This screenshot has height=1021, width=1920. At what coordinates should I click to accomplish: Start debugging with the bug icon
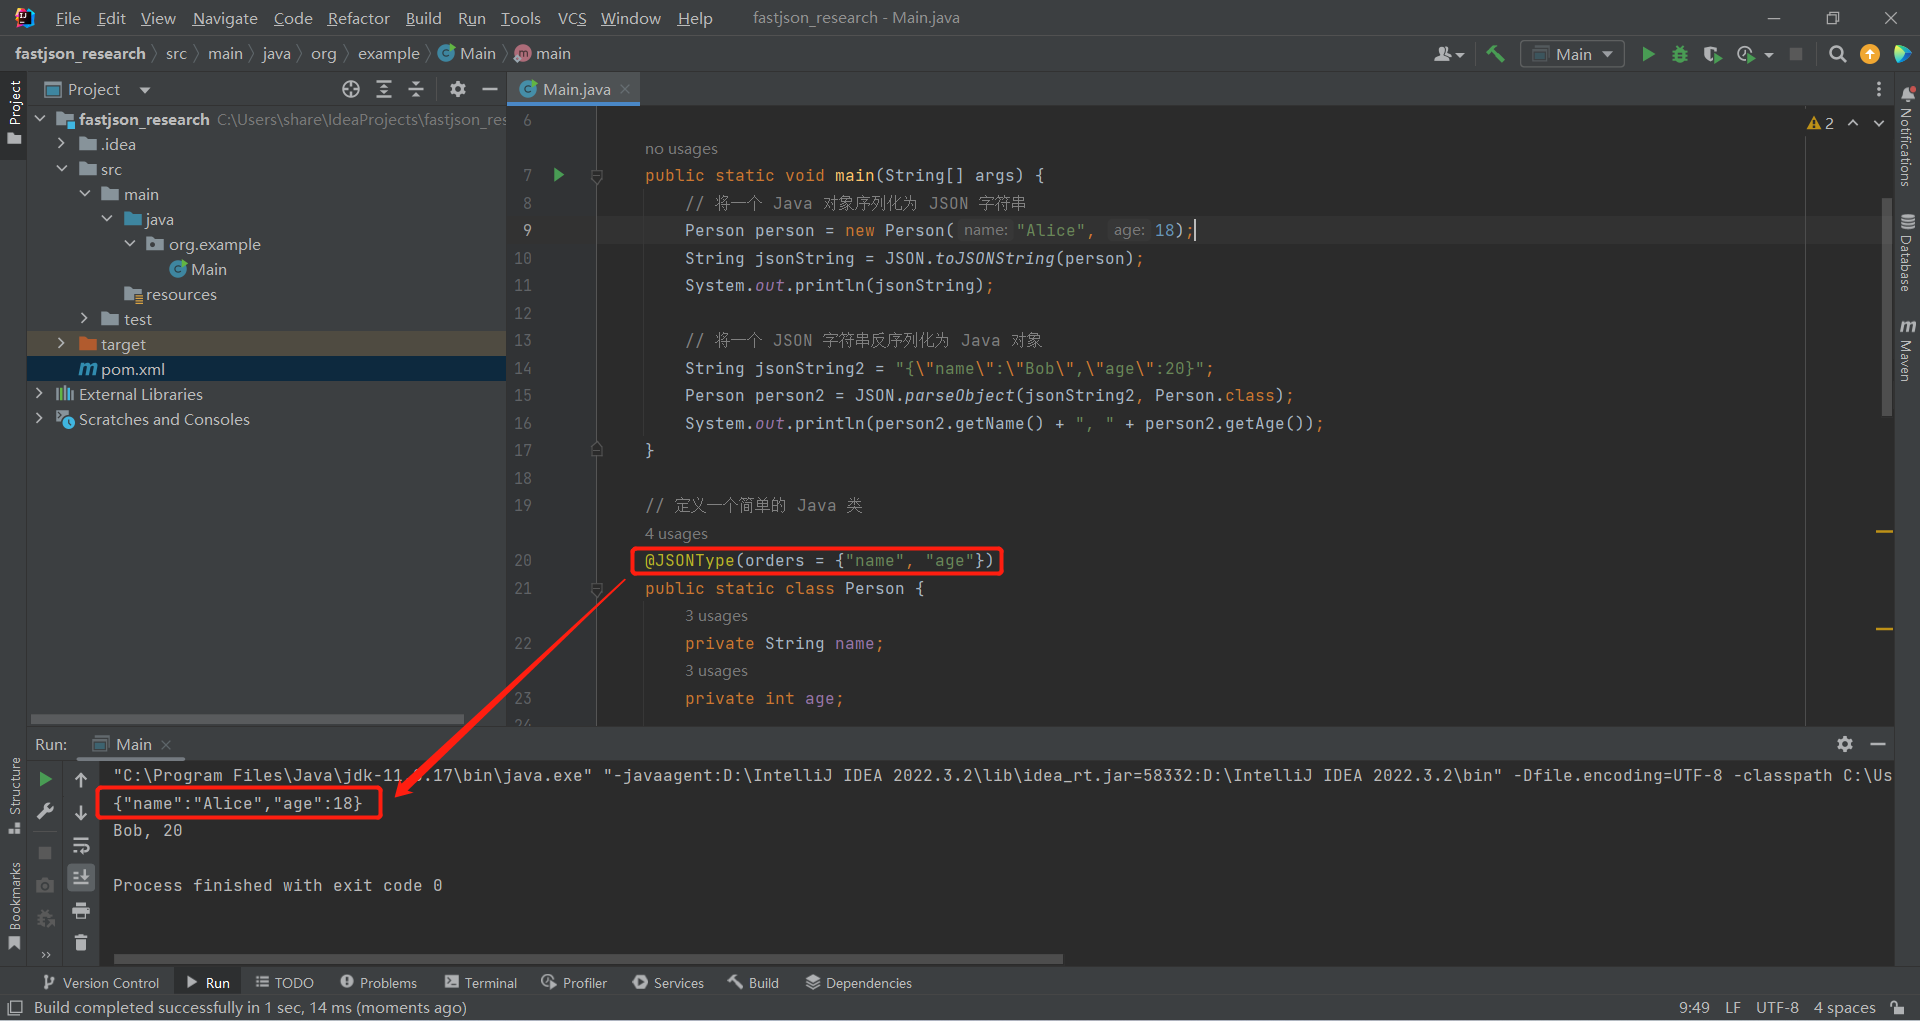(x=1680, y=54)
